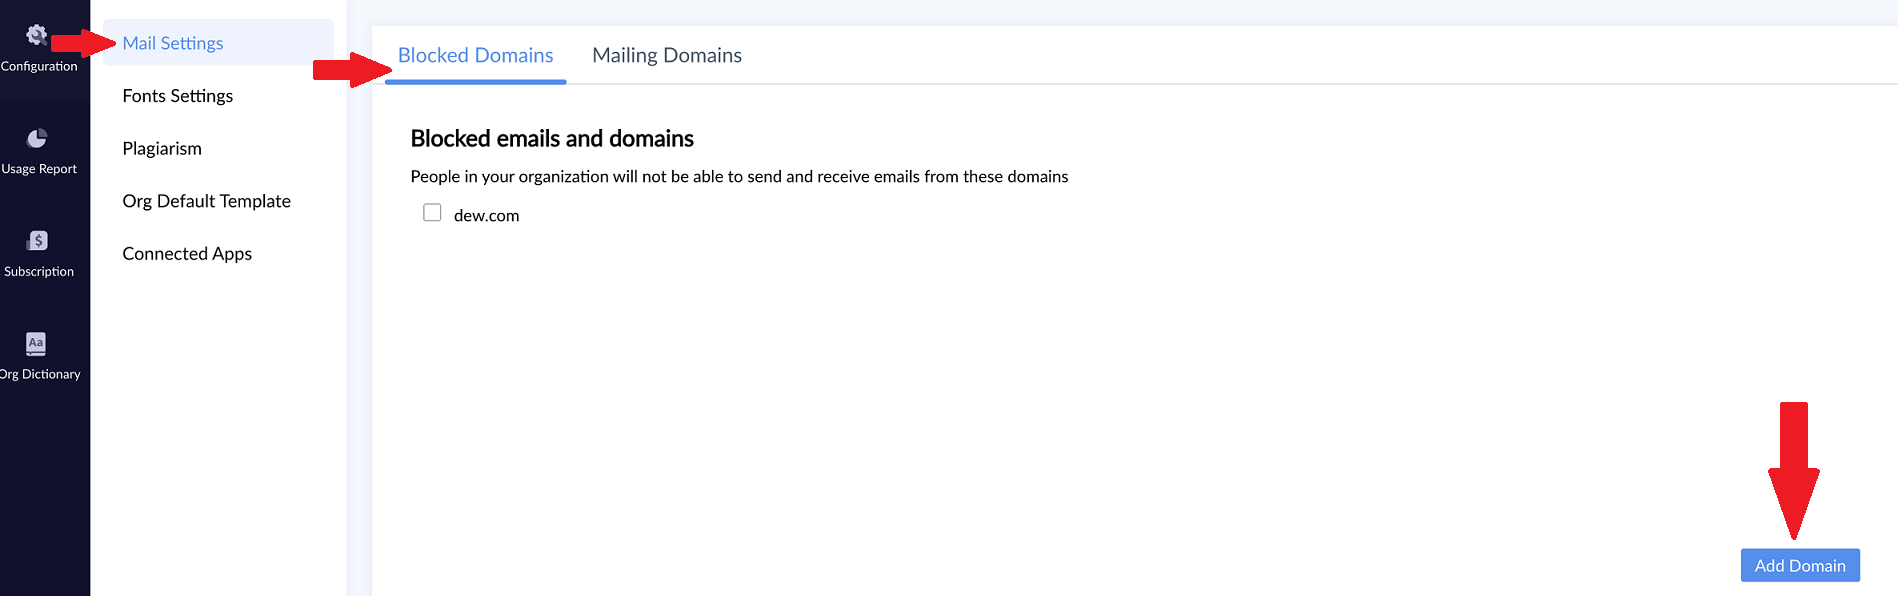Open the Configuration gear icon

pos(37,35)
